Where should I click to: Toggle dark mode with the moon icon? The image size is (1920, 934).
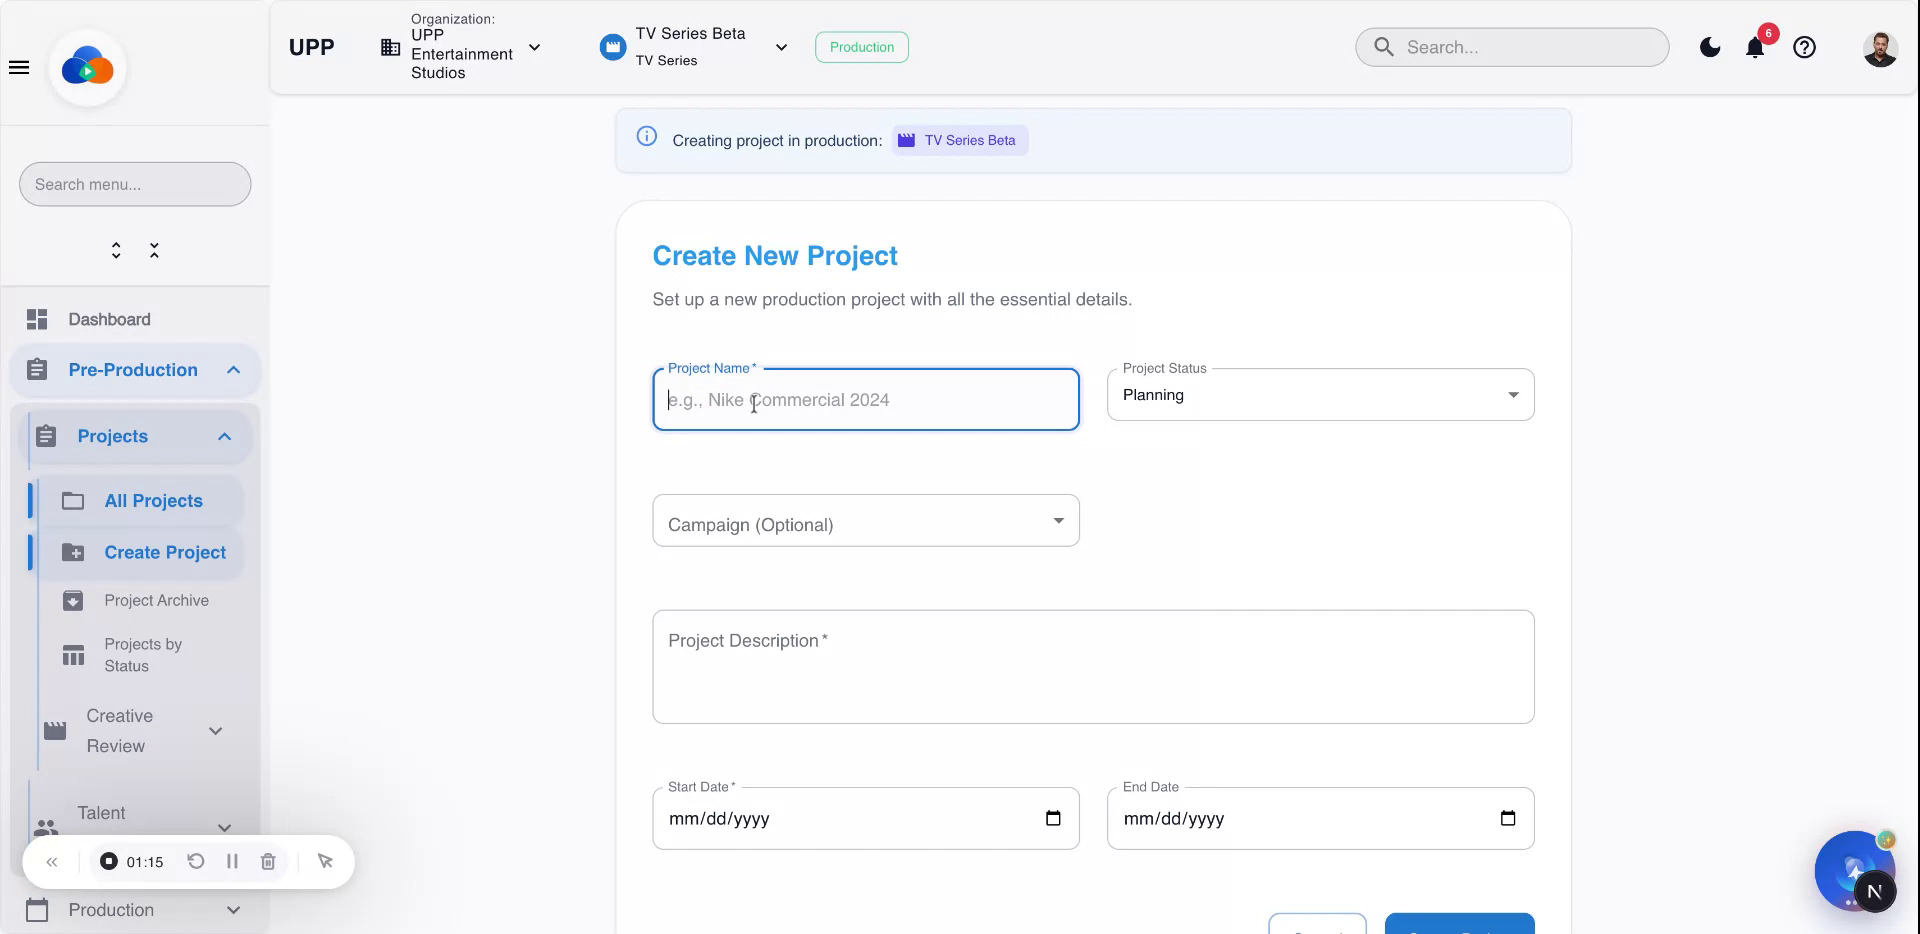pos(1709,47)
